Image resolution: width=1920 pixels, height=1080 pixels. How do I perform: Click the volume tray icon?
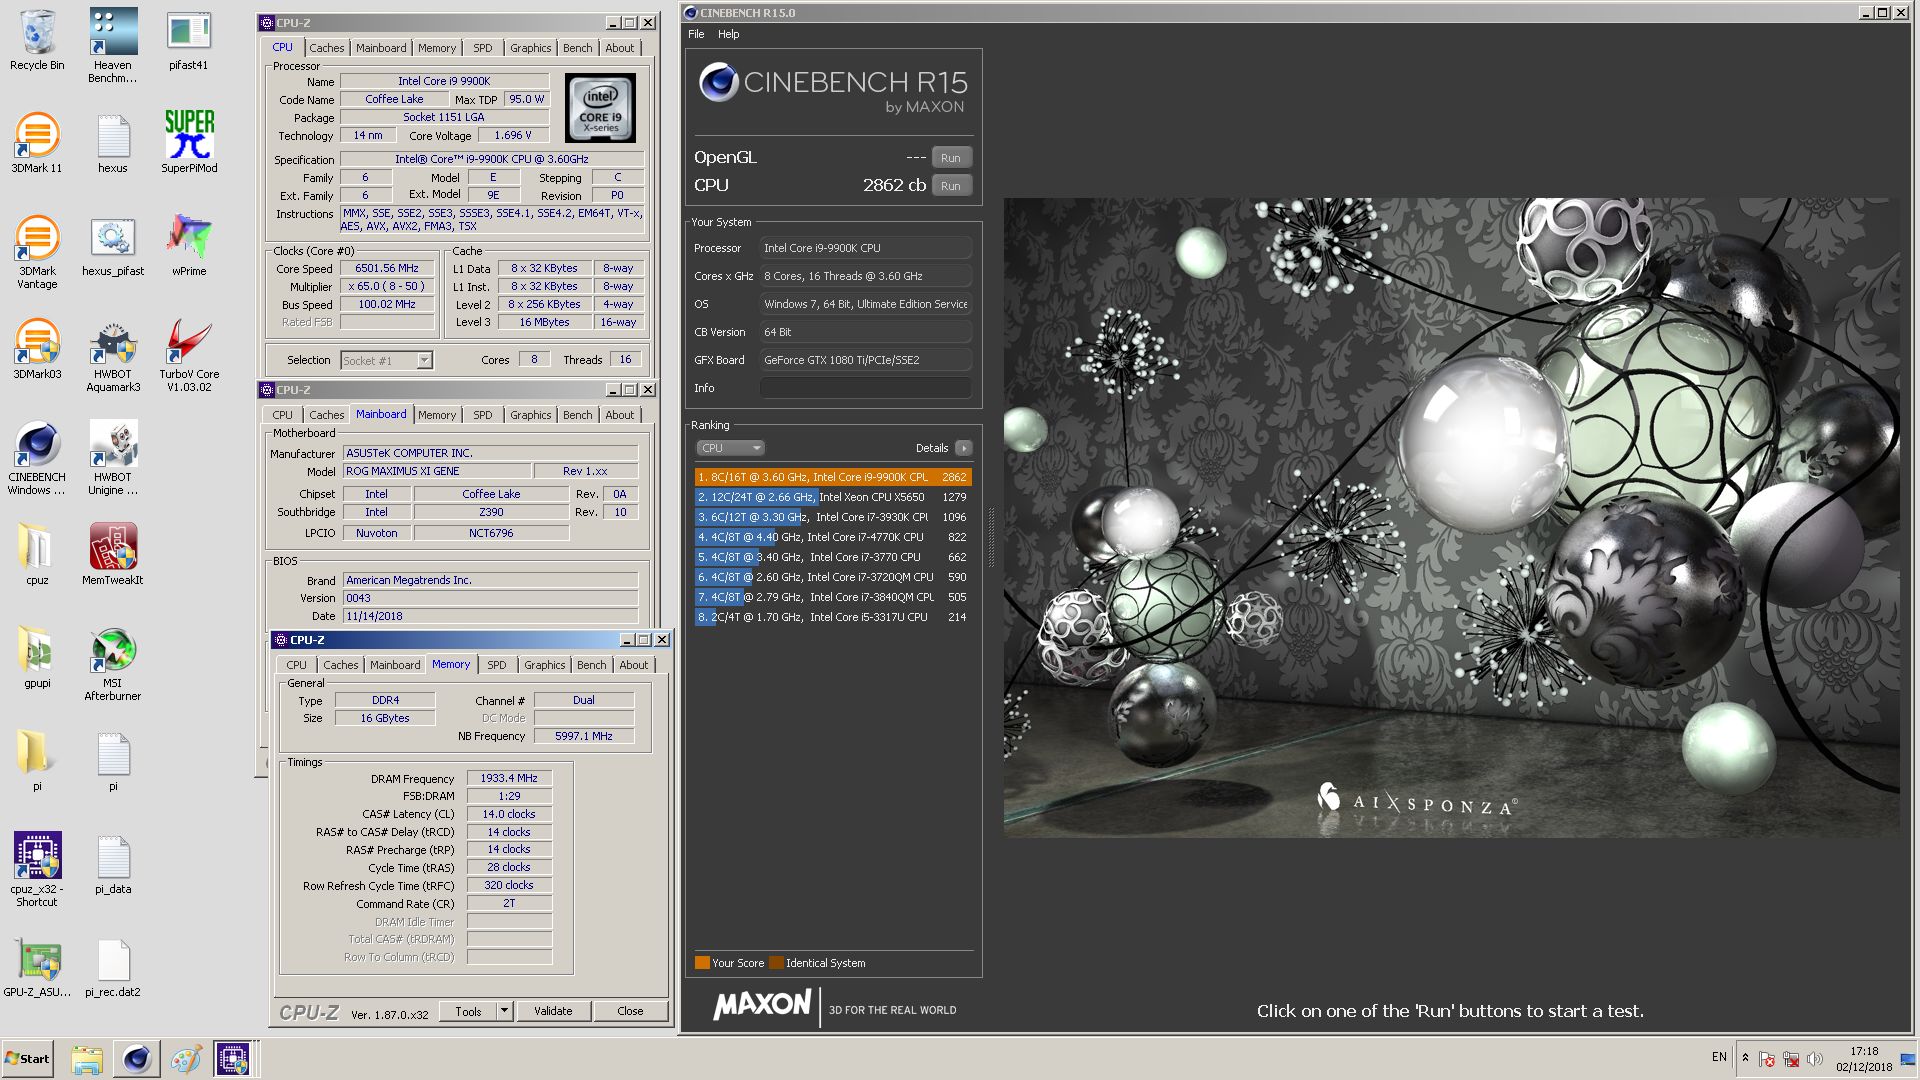click(x=1815, y=1059)
